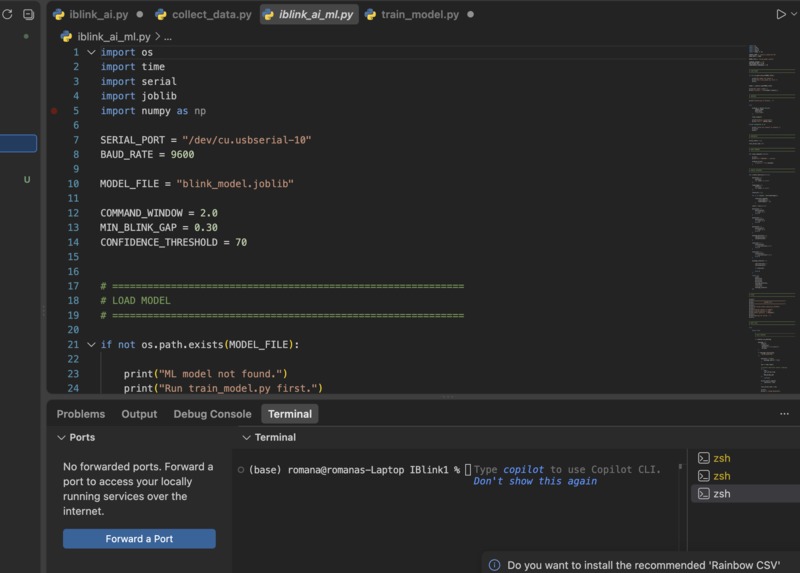Image resolution: width=800 pixels, height=573 pixels.
Task: Click the "blink_model.joblib" string
Action: pos(235,184)
